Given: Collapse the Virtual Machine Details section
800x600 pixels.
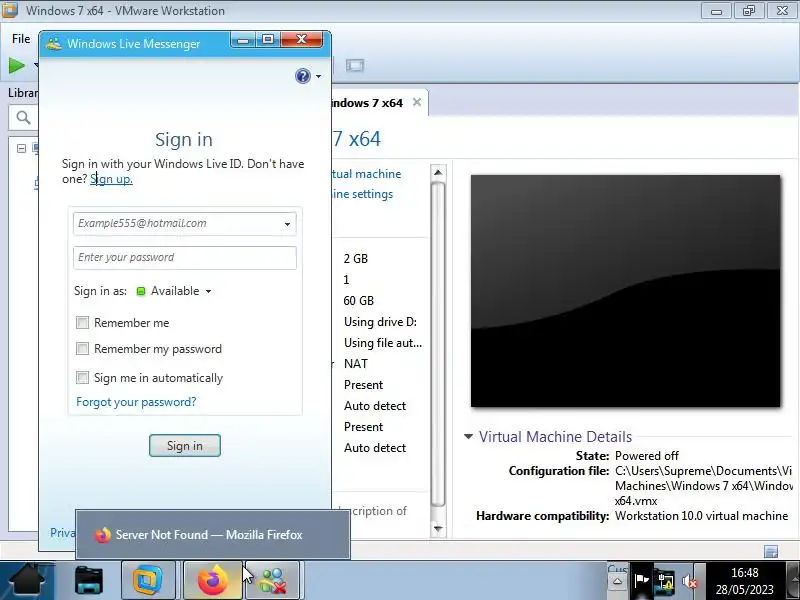Looking at the screenshot, I should pyautogui.click(x=468, y=436).
